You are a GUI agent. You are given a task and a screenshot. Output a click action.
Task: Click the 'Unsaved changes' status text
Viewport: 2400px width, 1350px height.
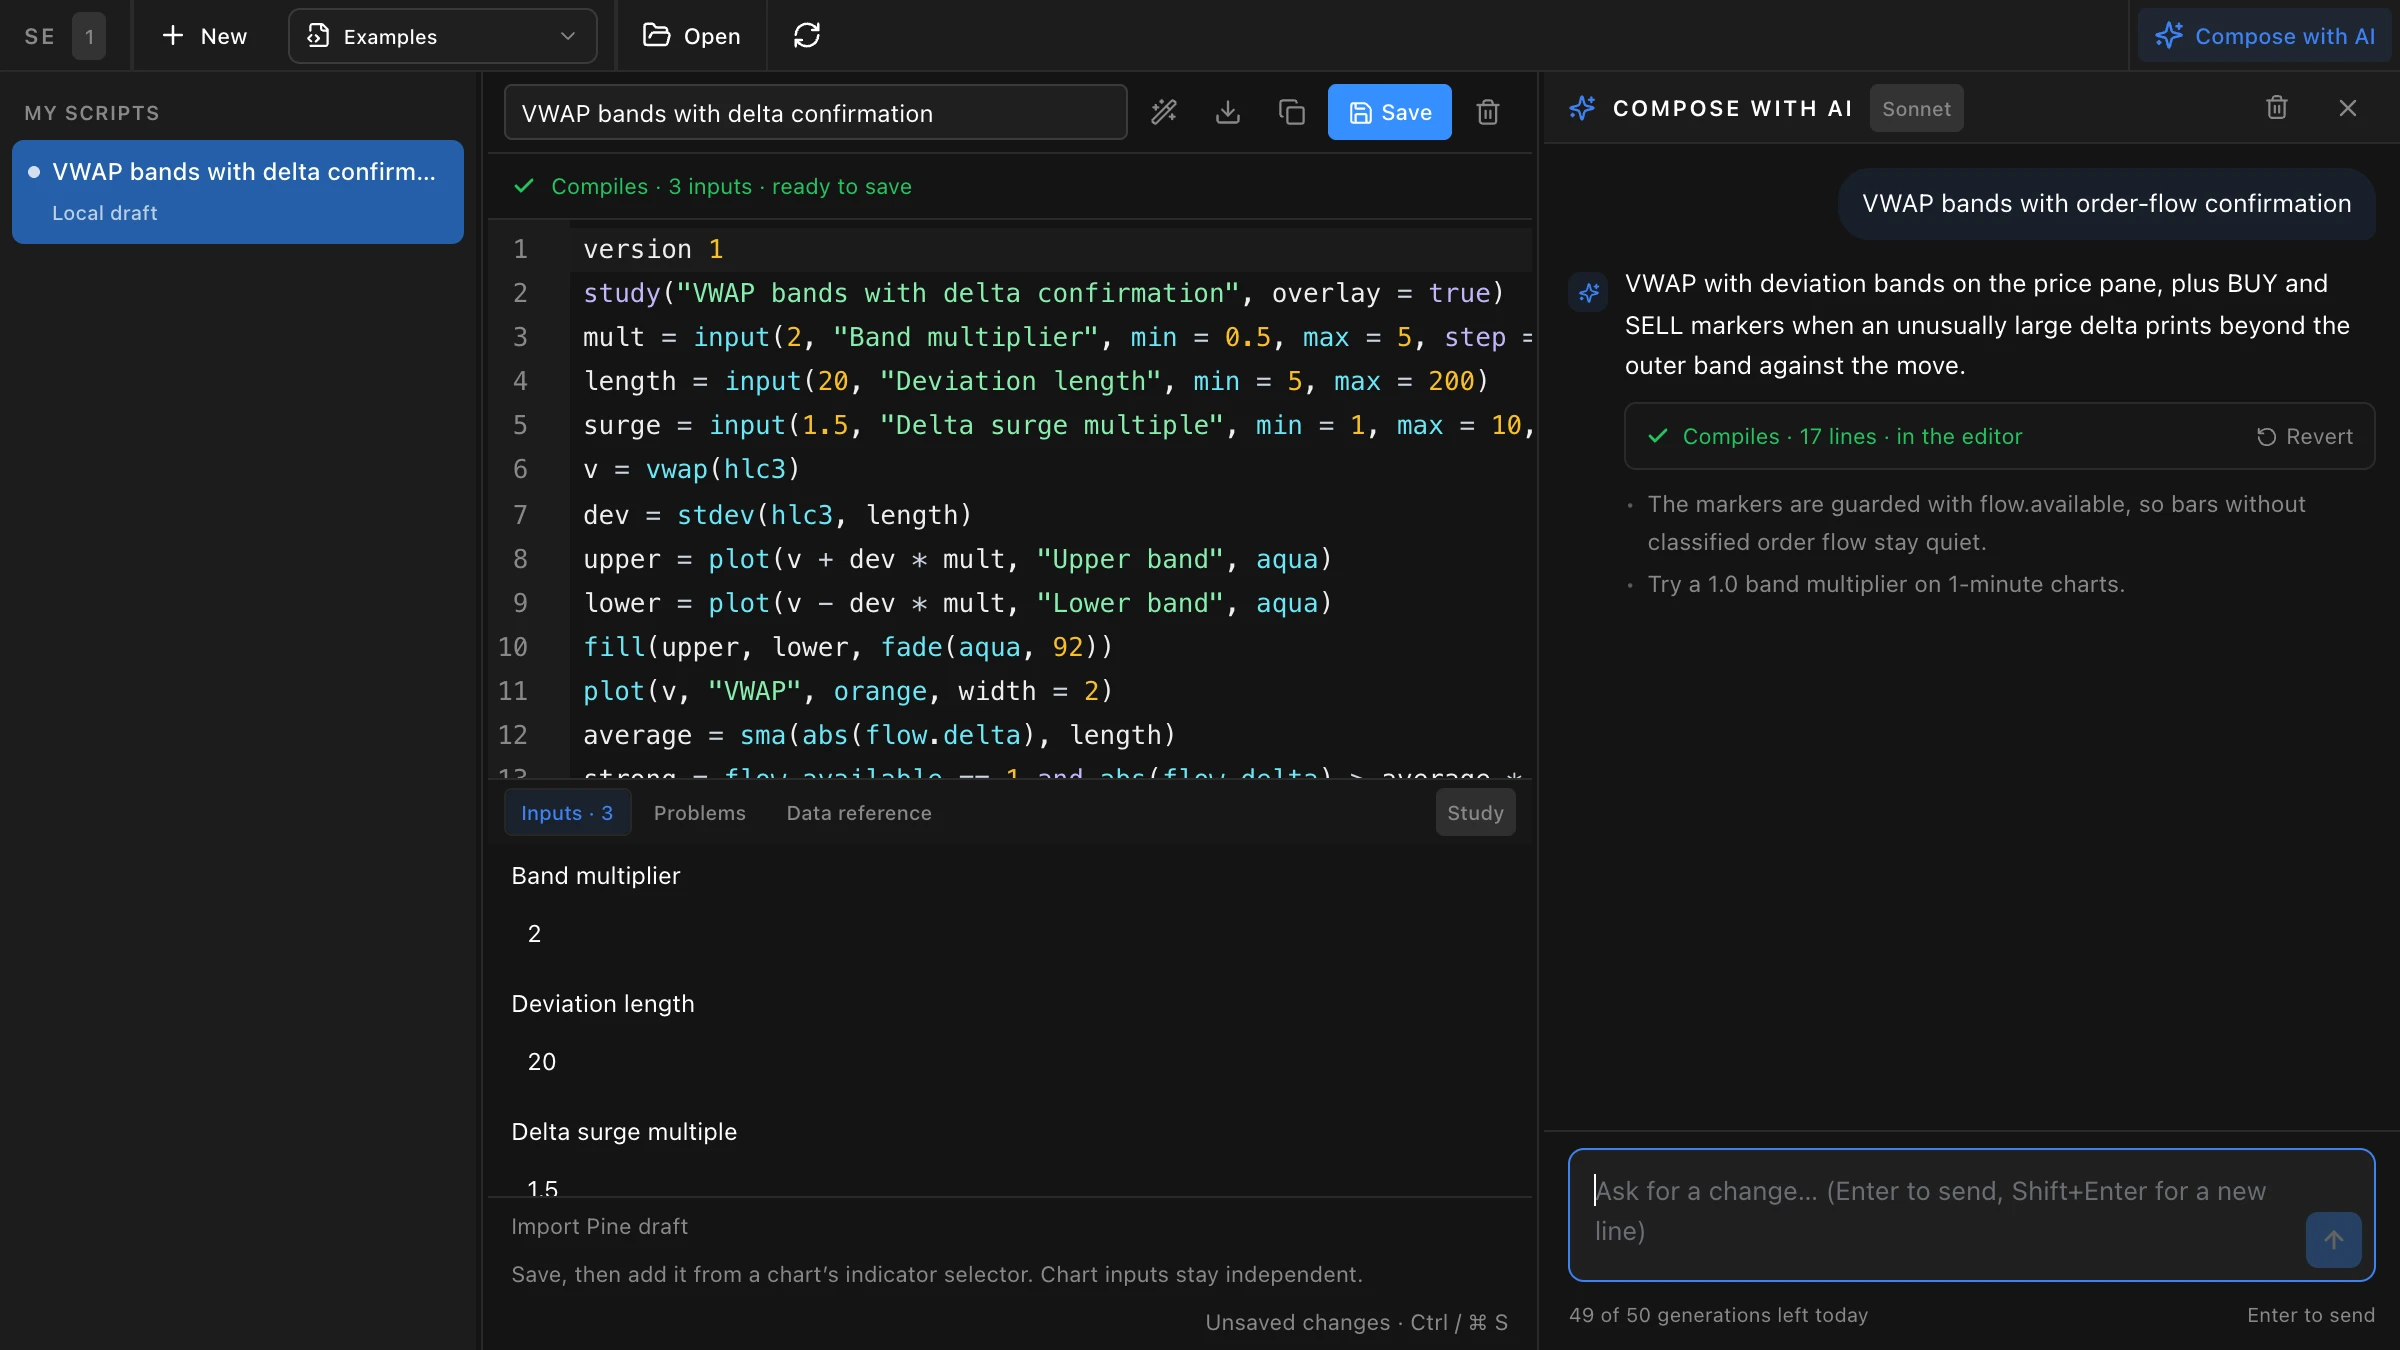click(x=1297, y=1323)
